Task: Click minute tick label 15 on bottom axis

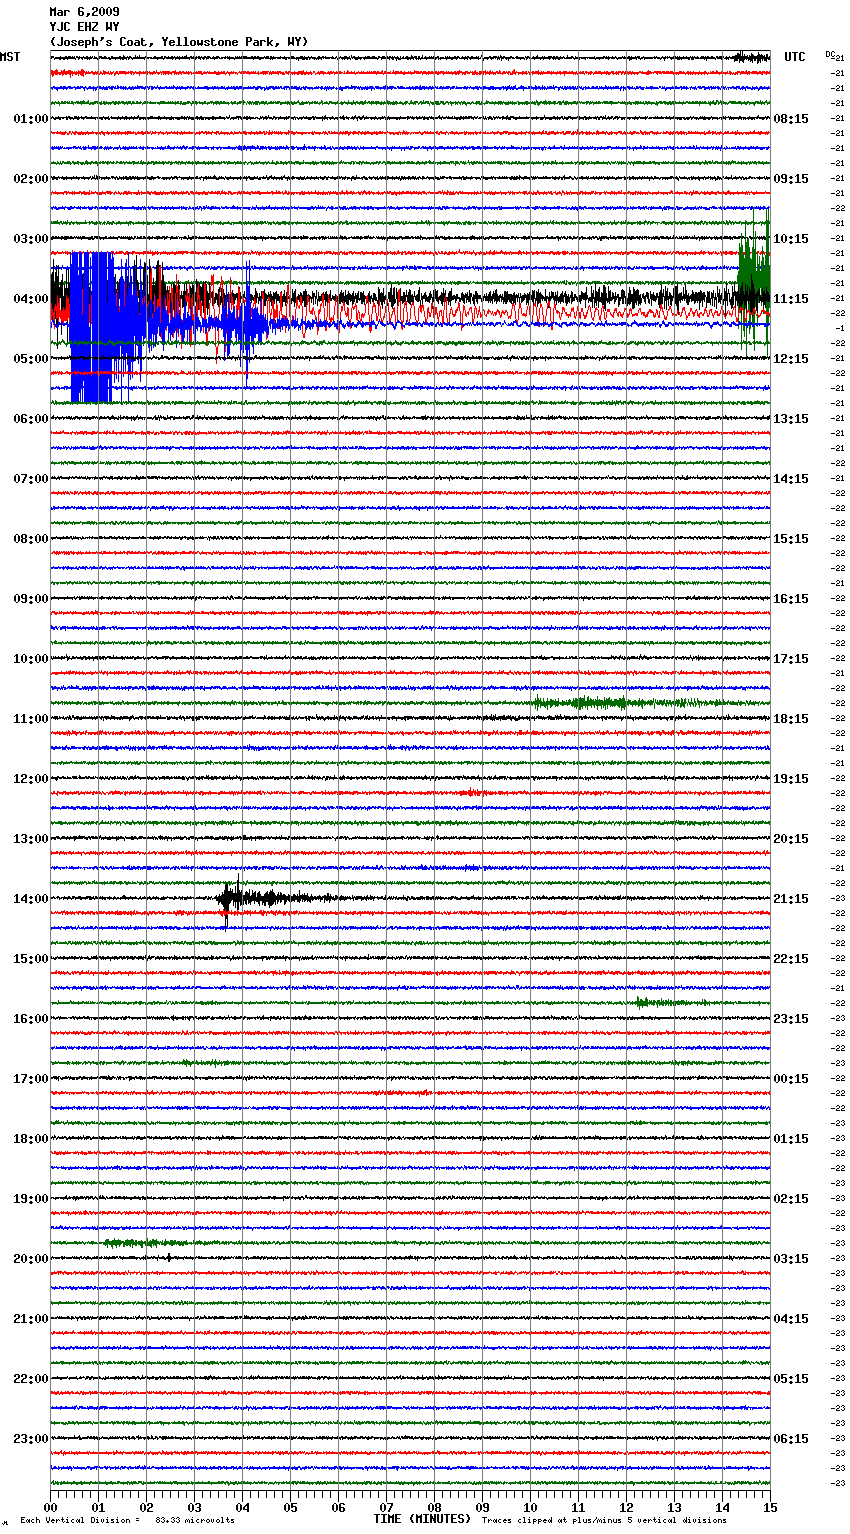Action: pos(770,1507)
